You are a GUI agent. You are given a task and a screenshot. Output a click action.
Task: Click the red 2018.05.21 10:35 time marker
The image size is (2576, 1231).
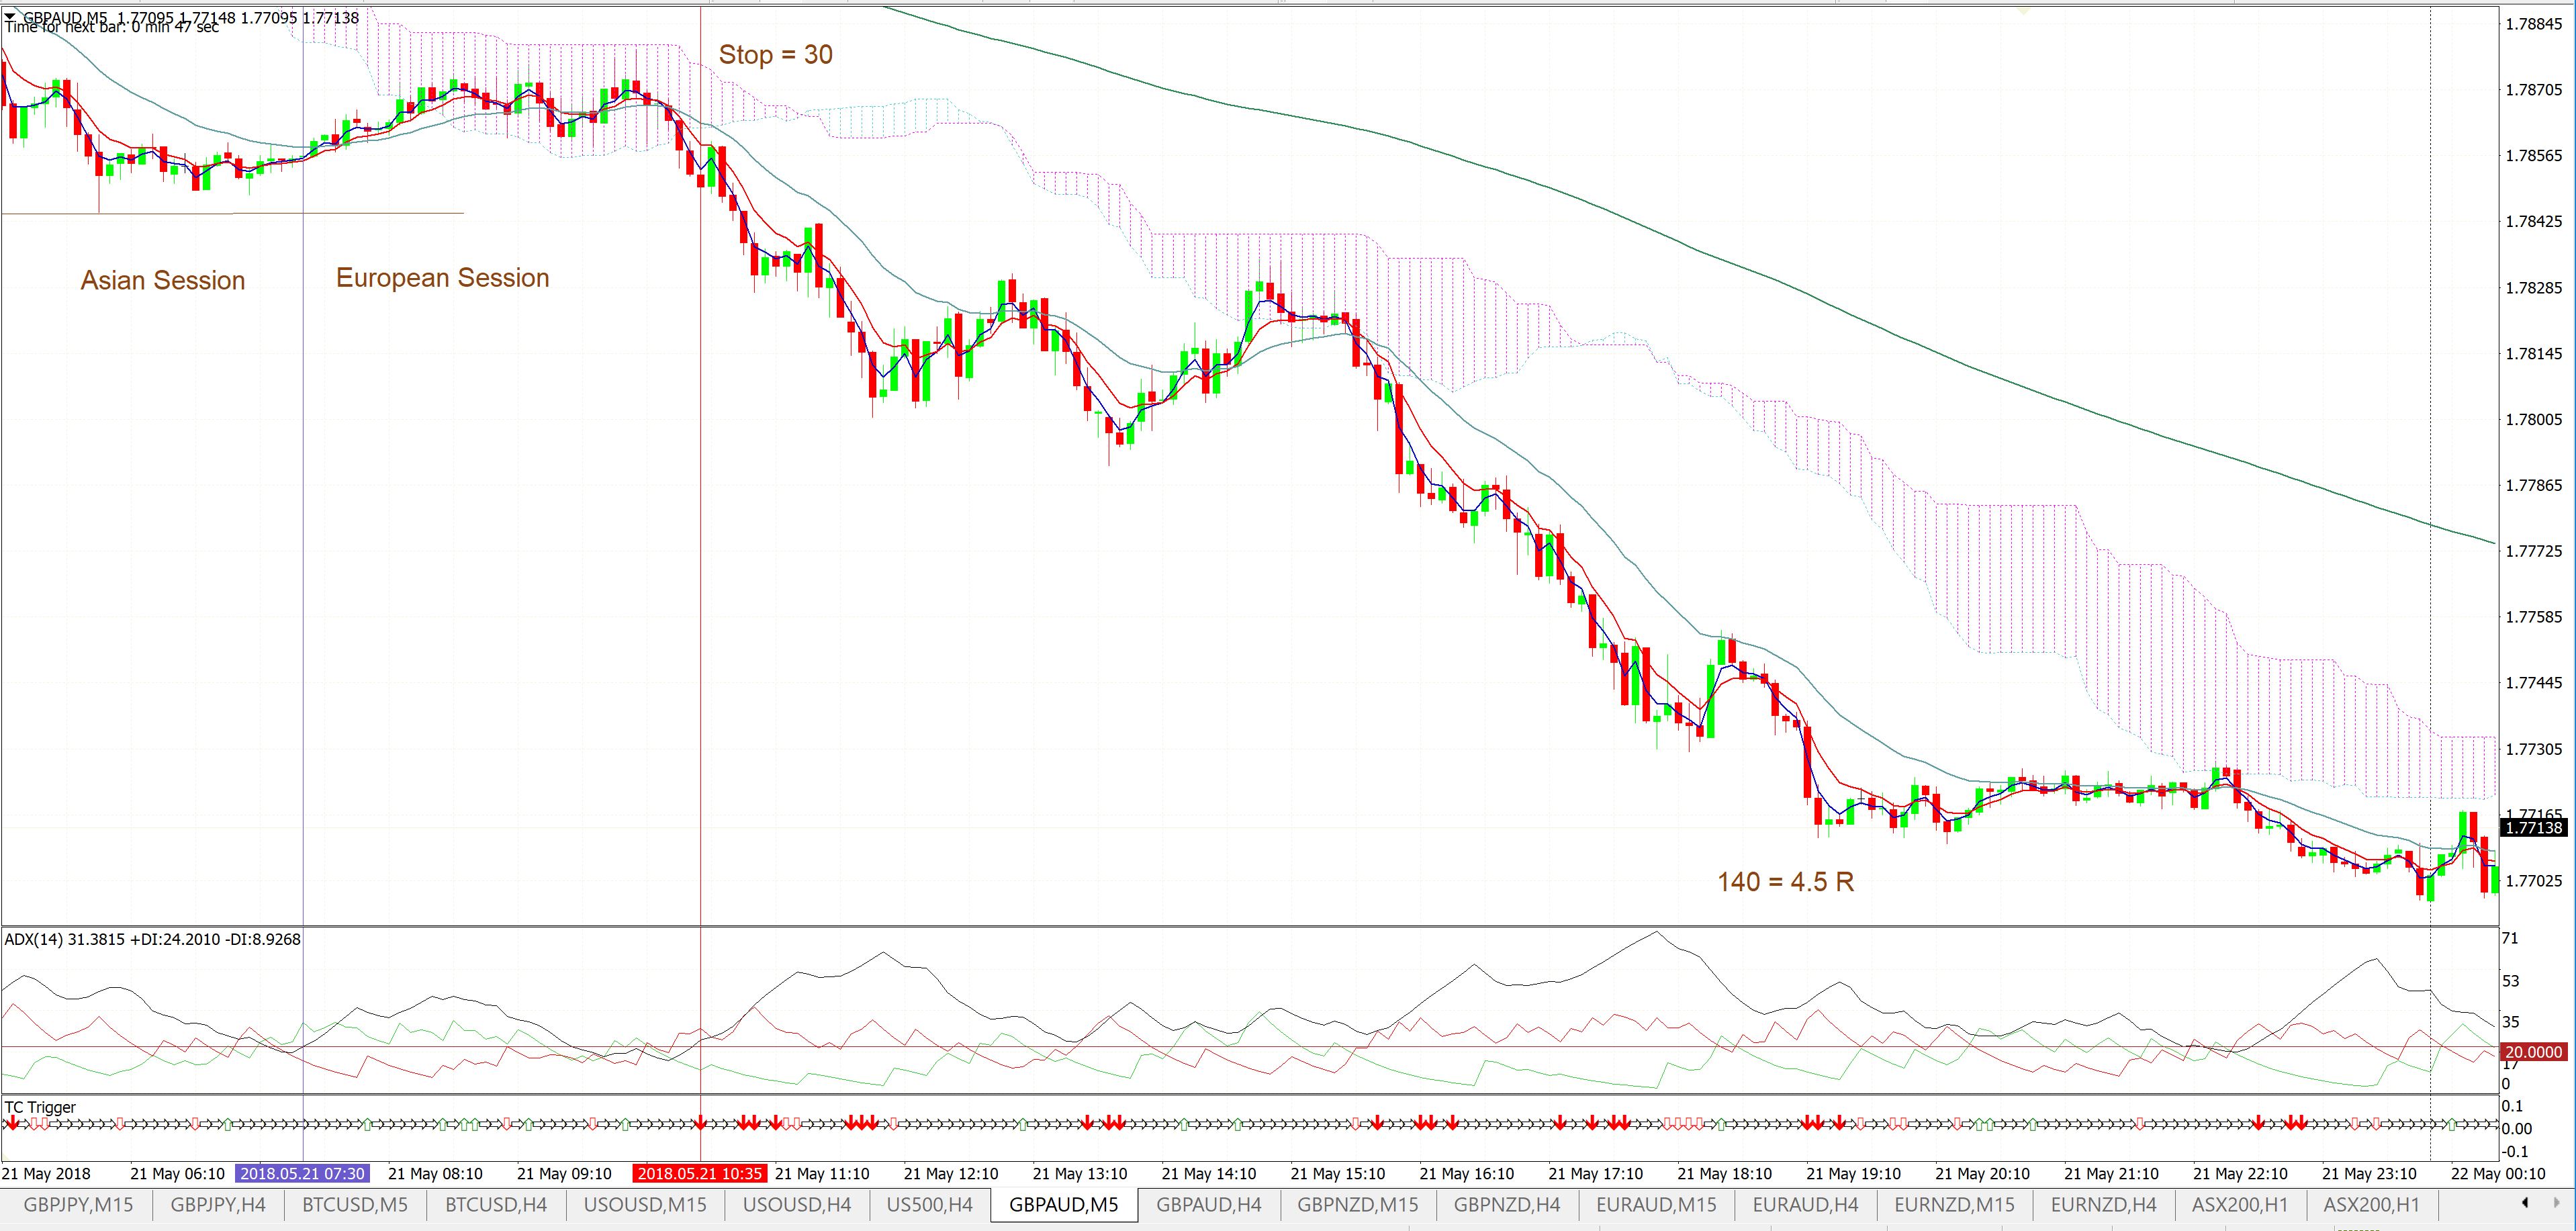700,1173
